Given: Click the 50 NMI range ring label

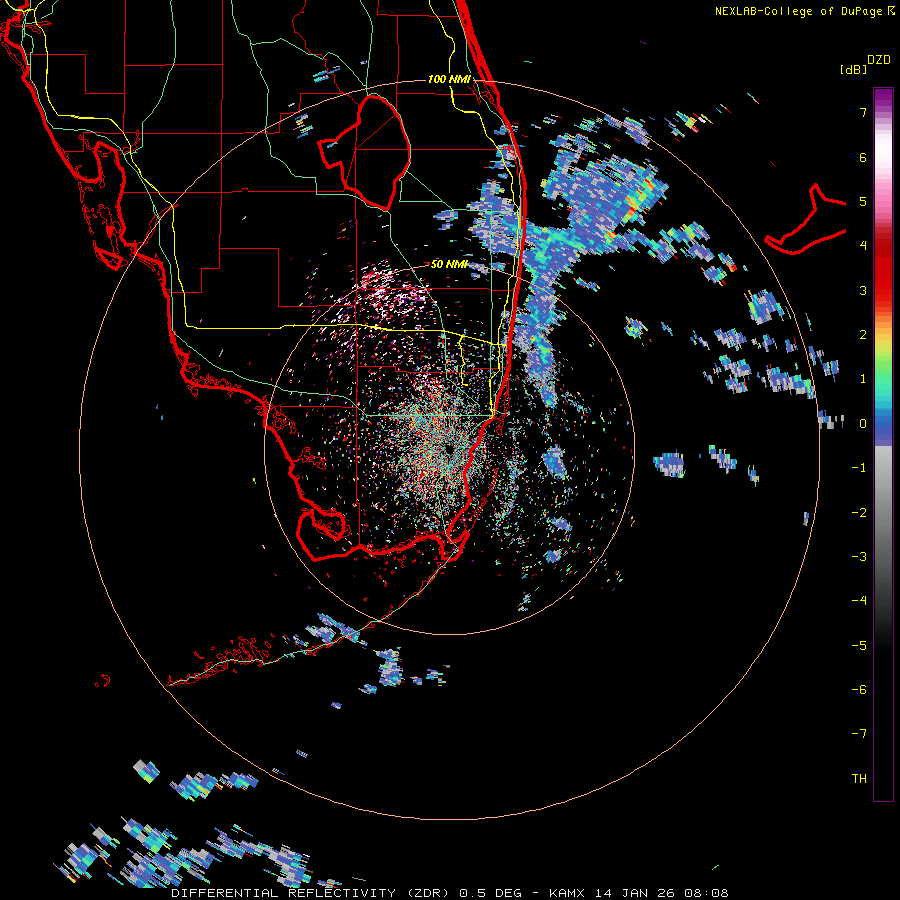Looking at the screenshot, I should point(449,264).
